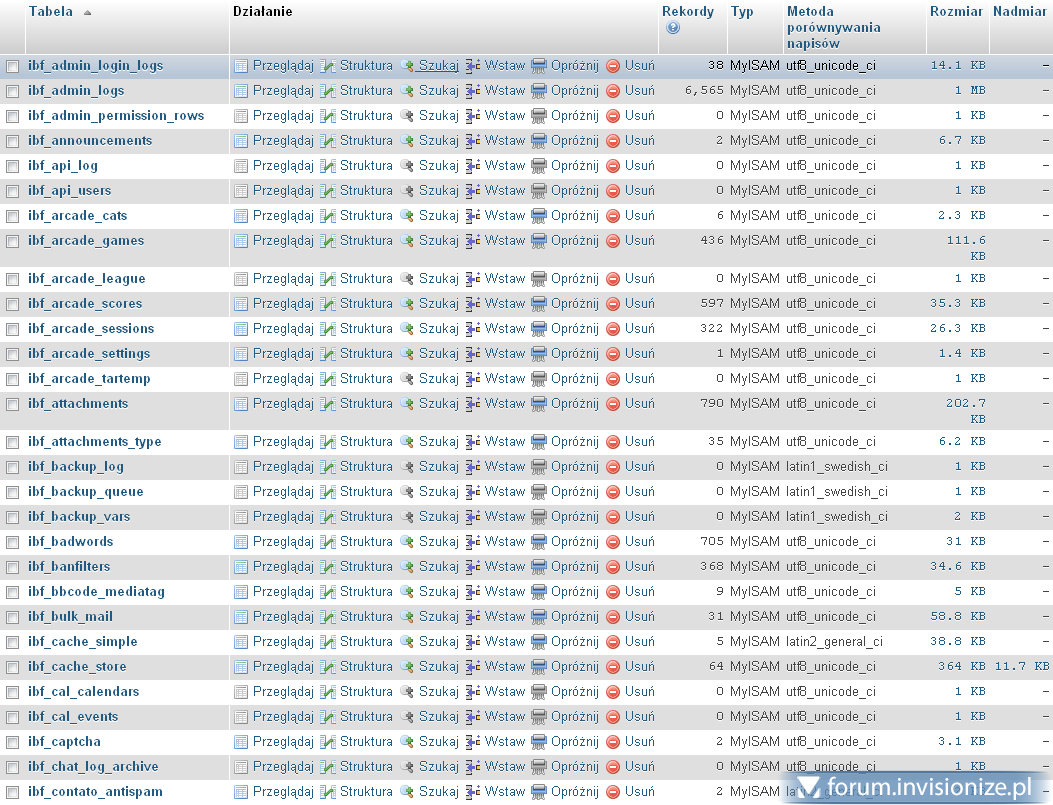Image resolution: width=1053 pixels, height=805 pixels.
Task: Click the Browse icon for ibf_admin_logs
Action: point(241,91)
